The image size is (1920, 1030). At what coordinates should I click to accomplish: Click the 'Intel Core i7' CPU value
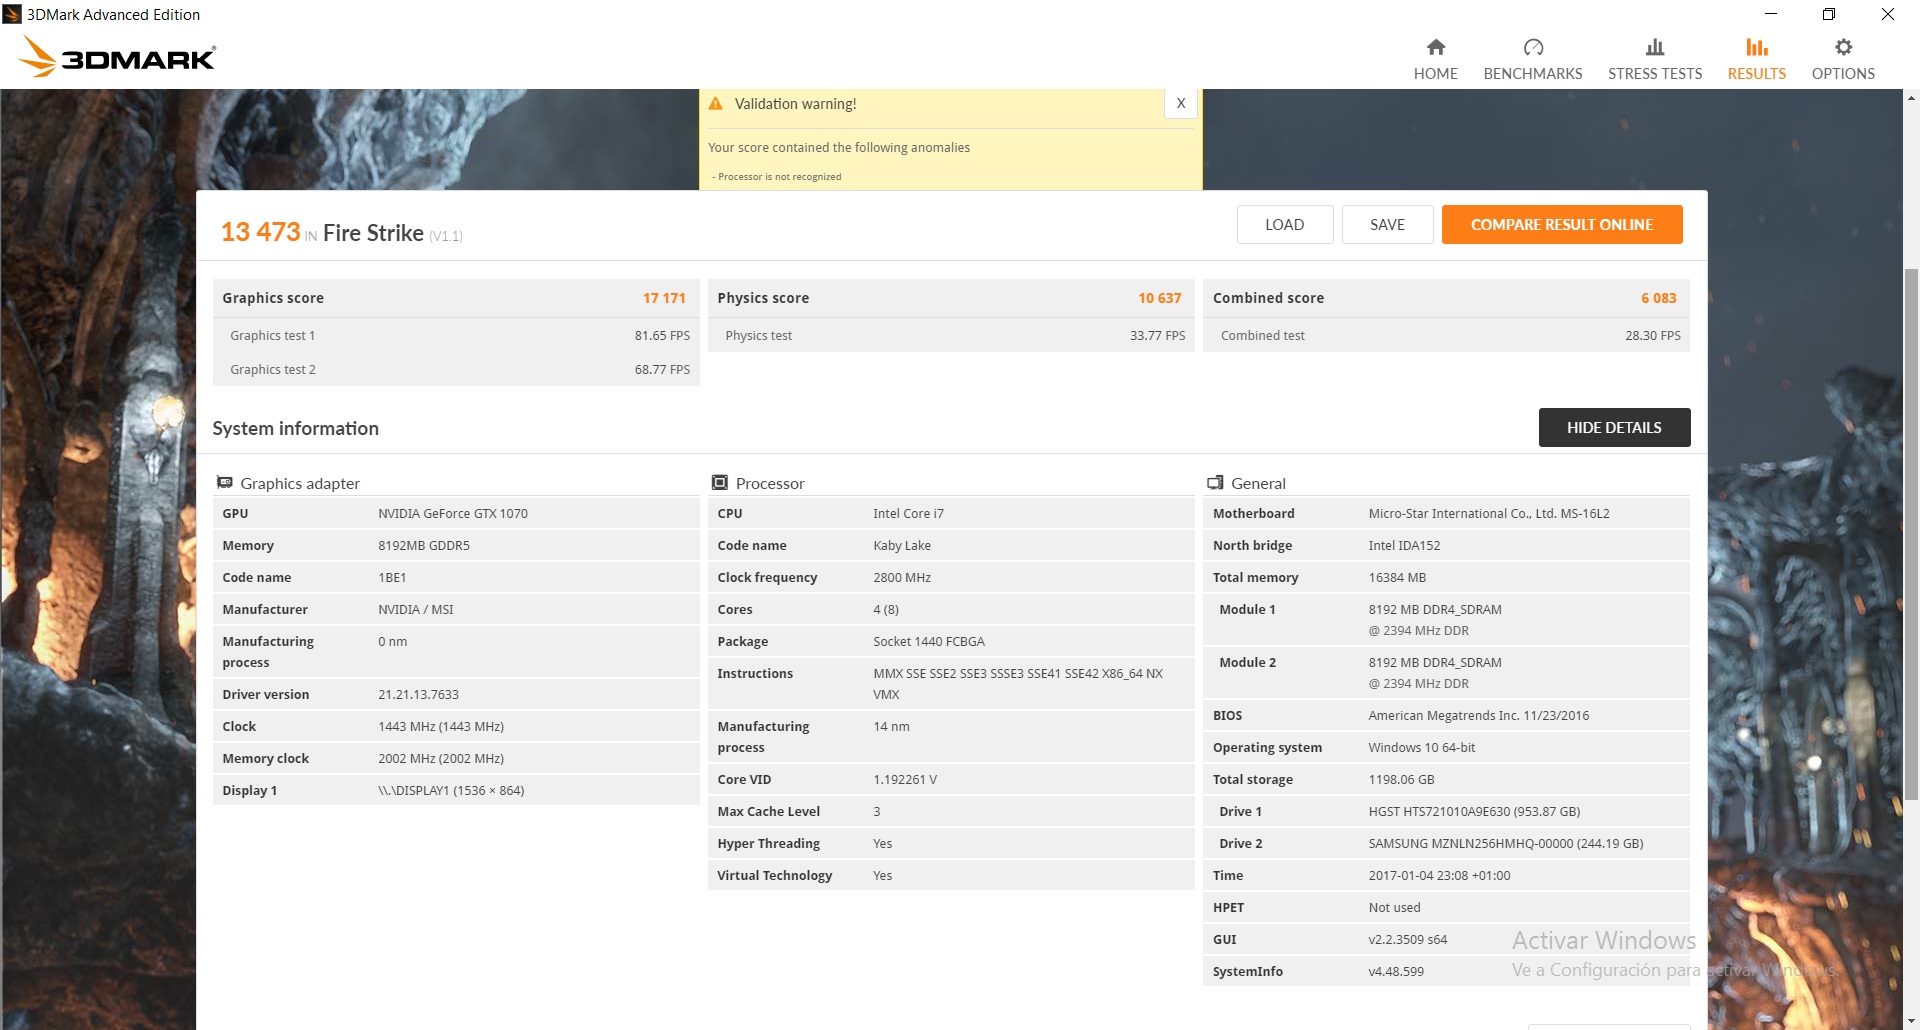[x=908, y=514]
